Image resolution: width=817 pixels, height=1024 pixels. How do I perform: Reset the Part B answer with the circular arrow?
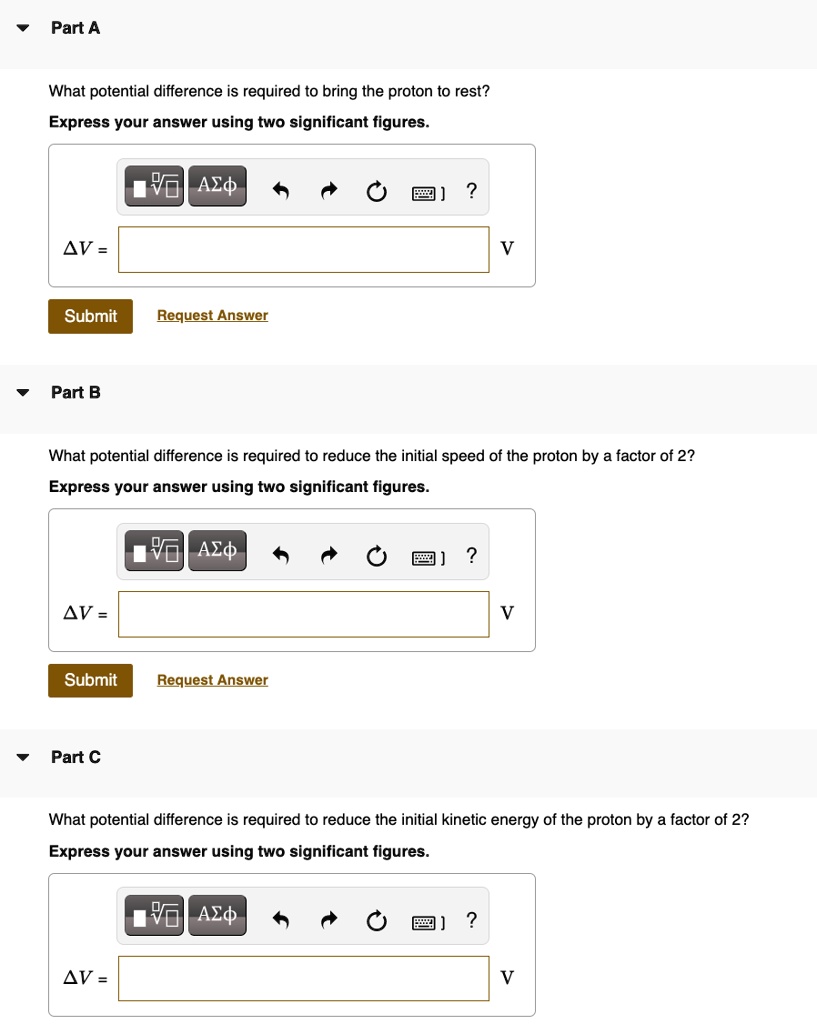coord(376,555)
